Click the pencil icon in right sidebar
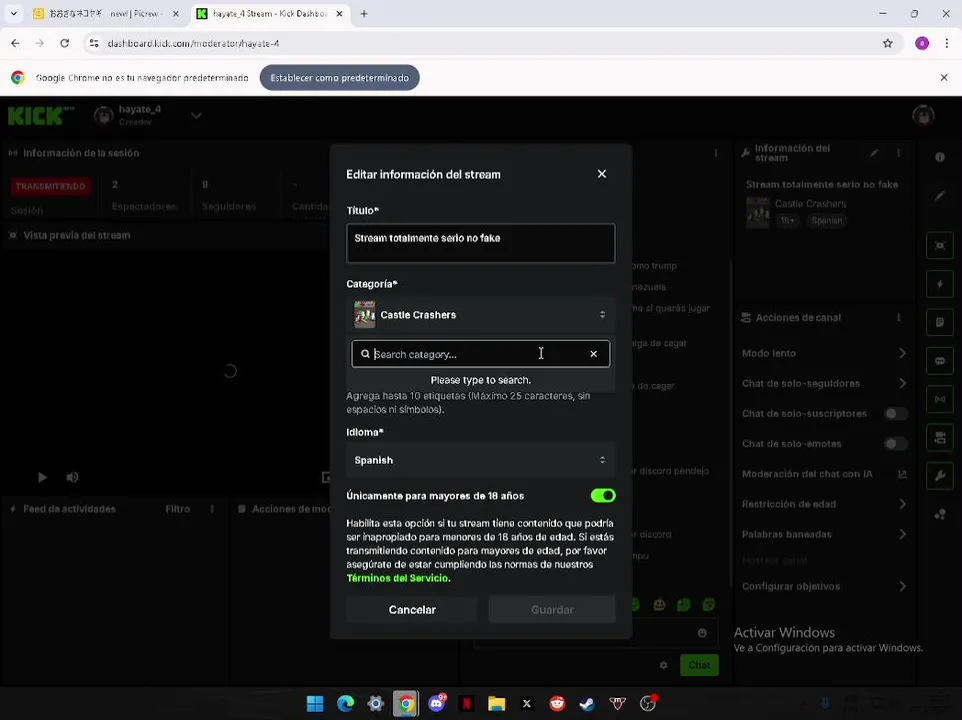 coord(939,196)
